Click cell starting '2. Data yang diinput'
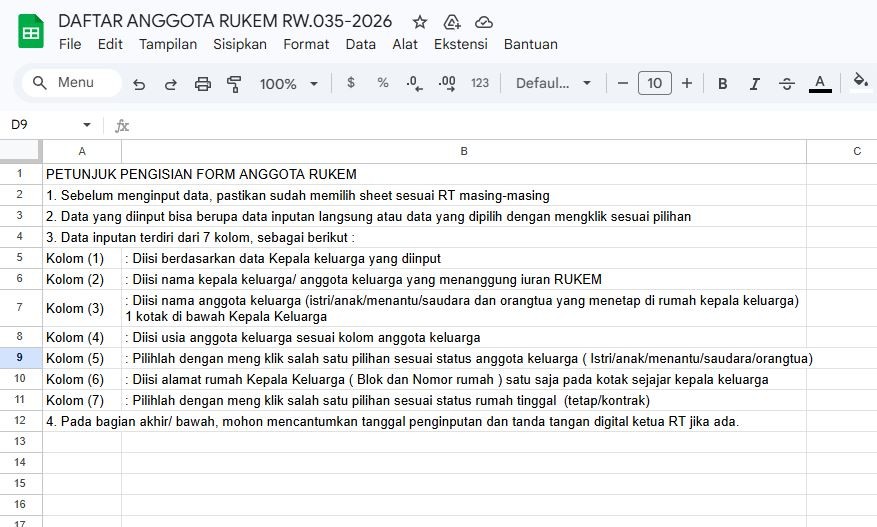The image size is (877, 527). [369, 216]
